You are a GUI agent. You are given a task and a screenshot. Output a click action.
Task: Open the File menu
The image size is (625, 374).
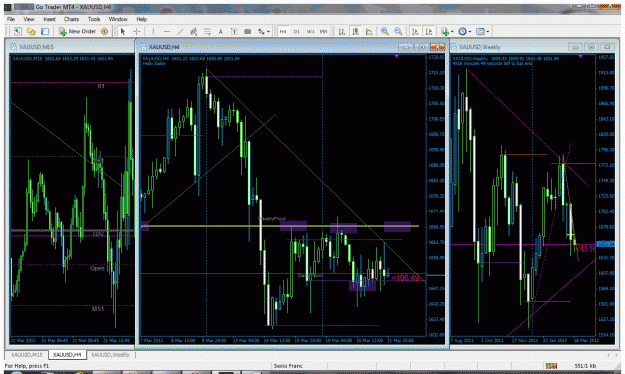(11, 19)
